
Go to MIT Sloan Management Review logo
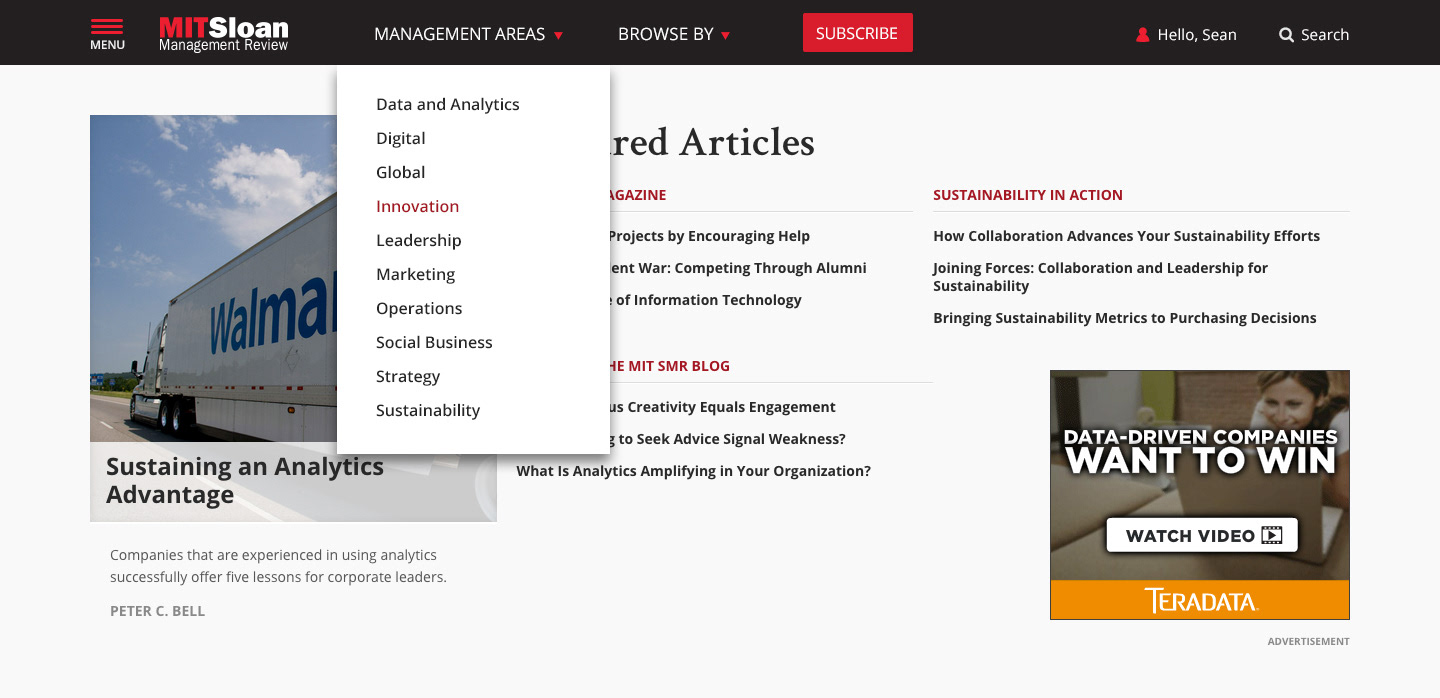(x=224, y=33)
